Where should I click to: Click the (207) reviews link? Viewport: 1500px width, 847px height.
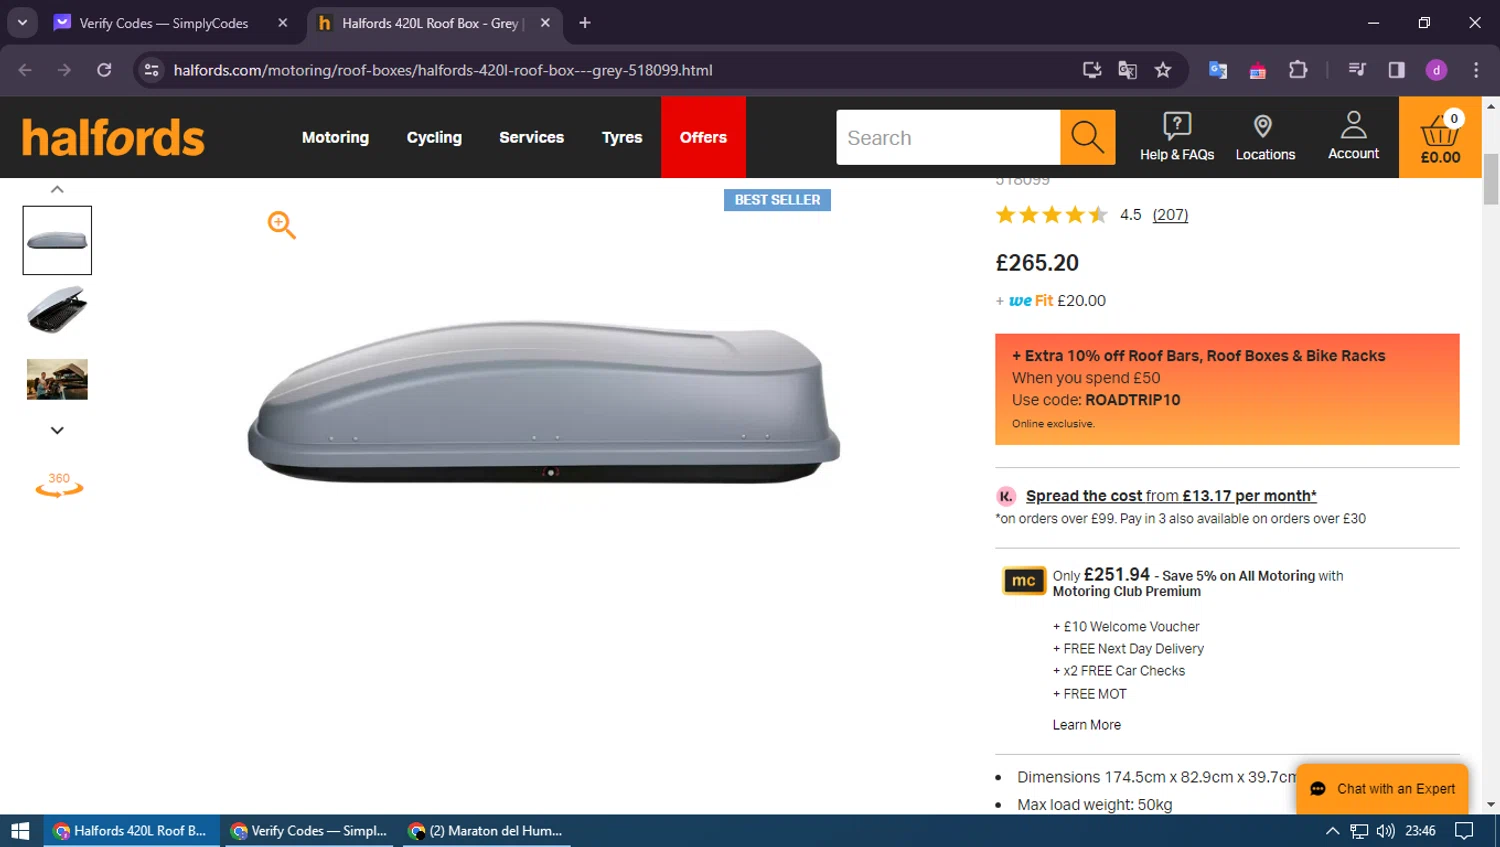coord(1170,215)
